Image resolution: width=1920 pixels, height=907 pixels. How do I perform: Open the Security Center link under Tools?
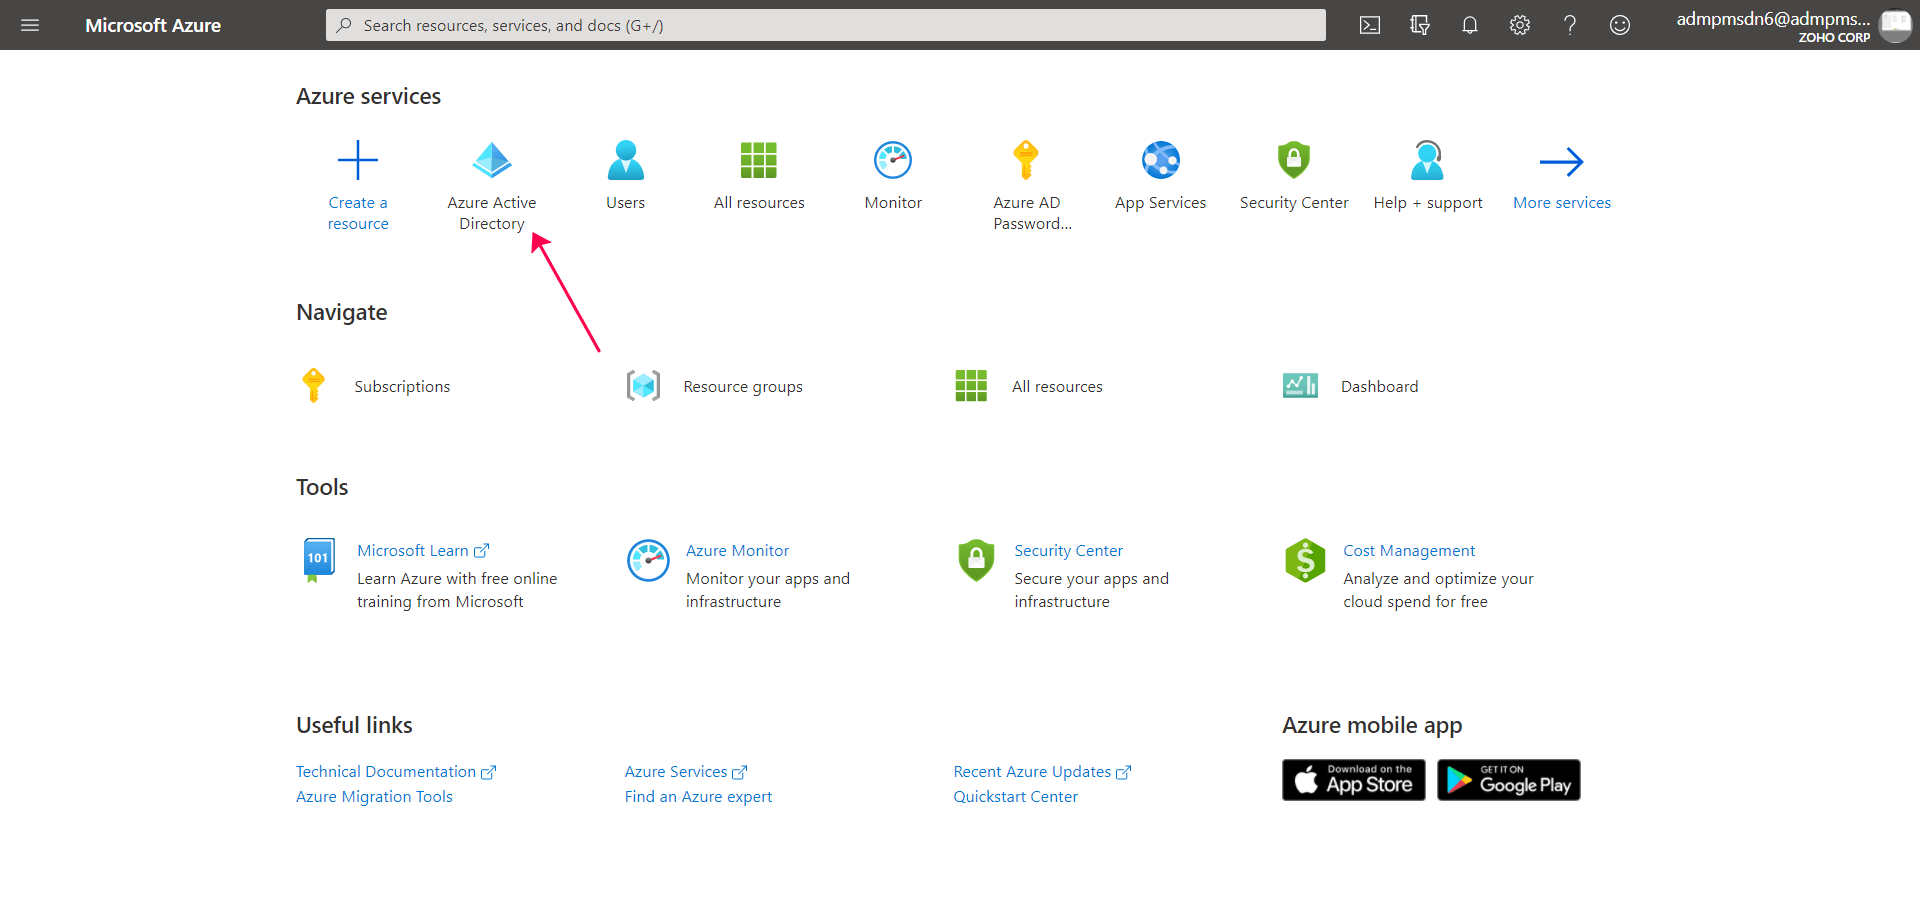coord(1068,551)
